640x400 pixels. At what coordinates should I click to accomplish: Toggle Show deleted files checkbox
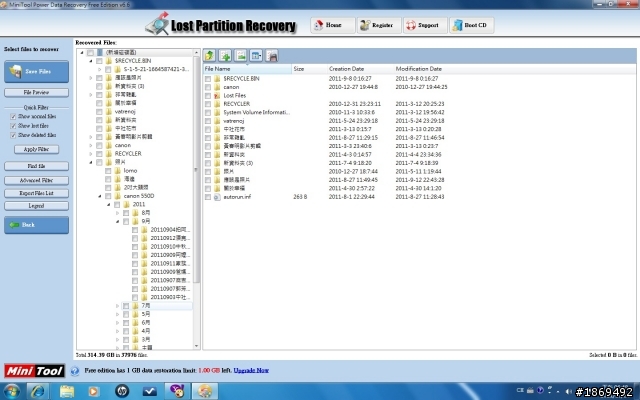[13, 135]
